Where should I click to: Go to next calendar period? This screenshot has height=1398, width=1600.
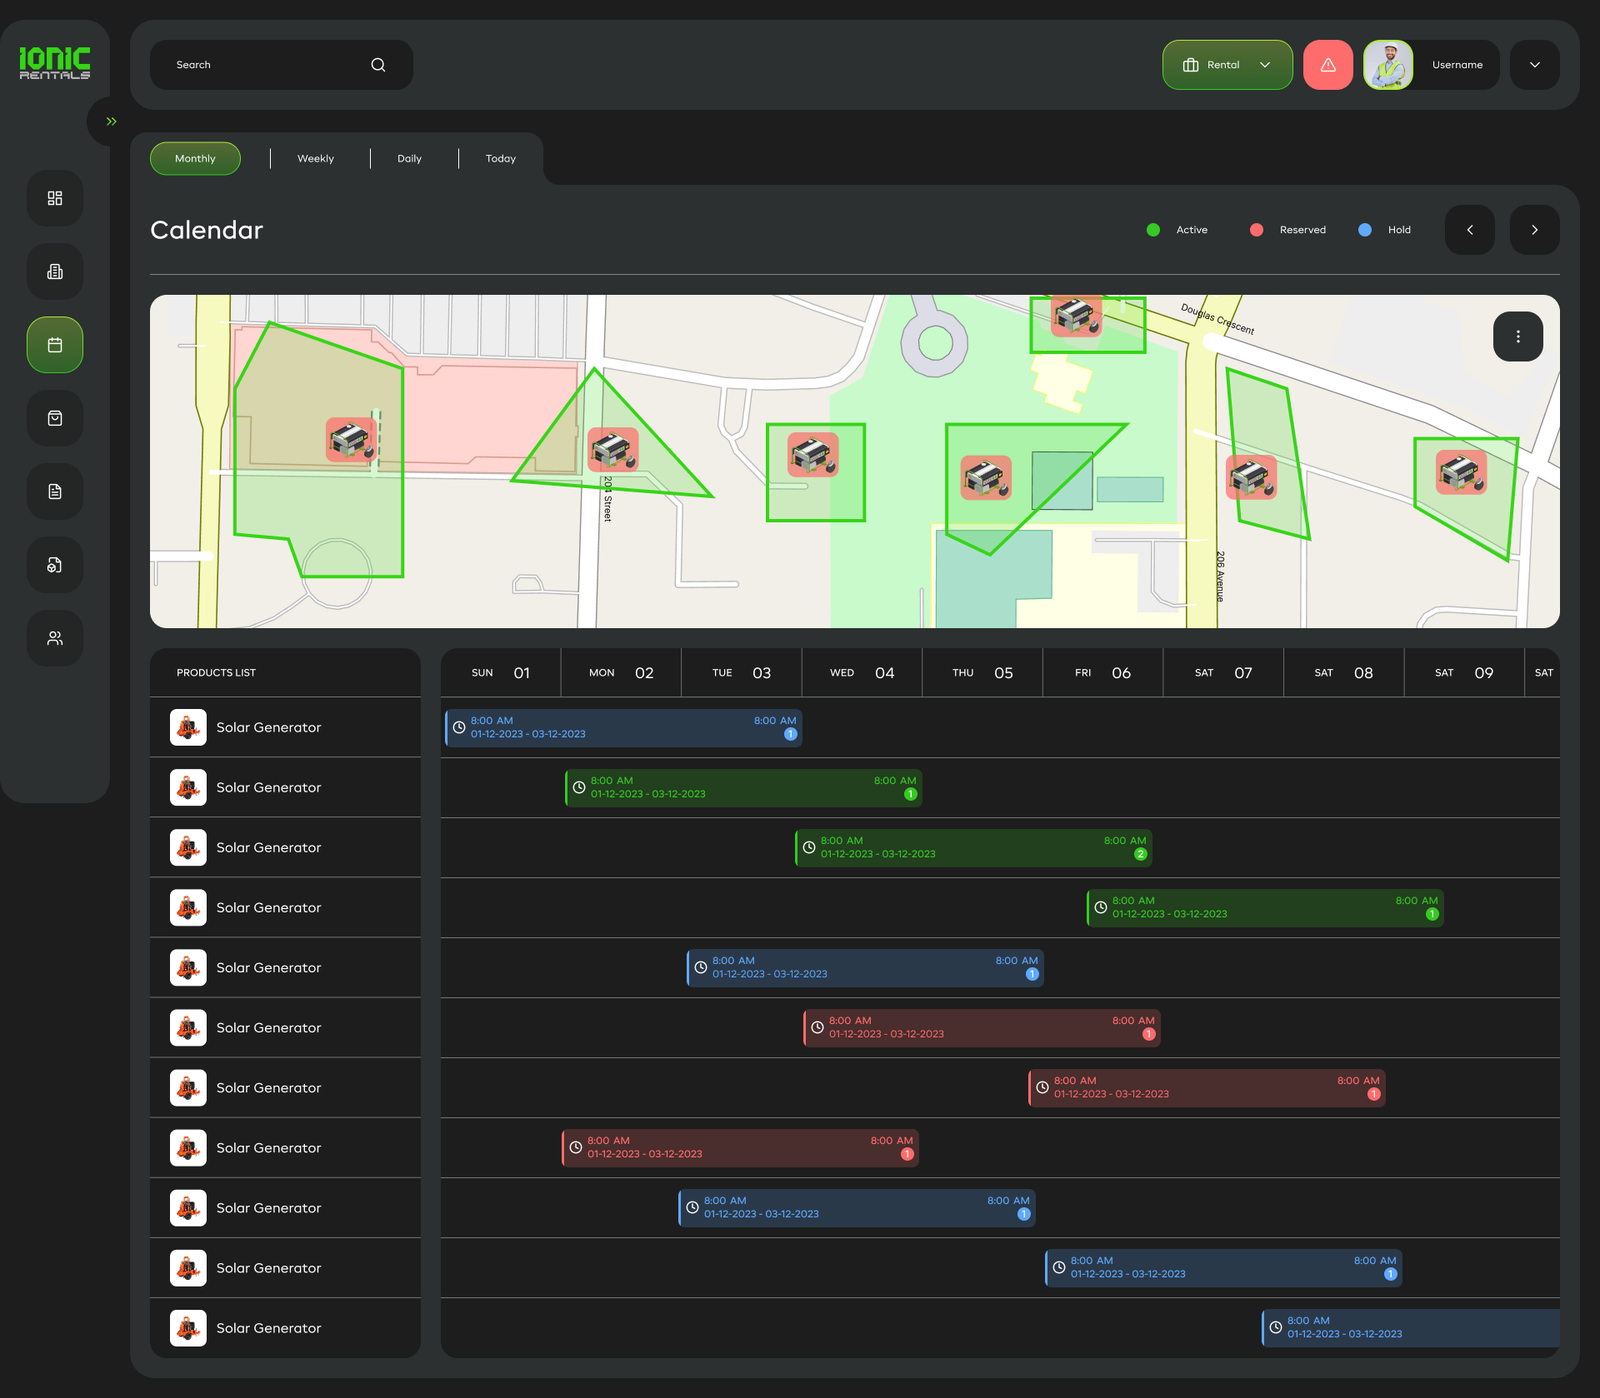[x=1535, y=230]
